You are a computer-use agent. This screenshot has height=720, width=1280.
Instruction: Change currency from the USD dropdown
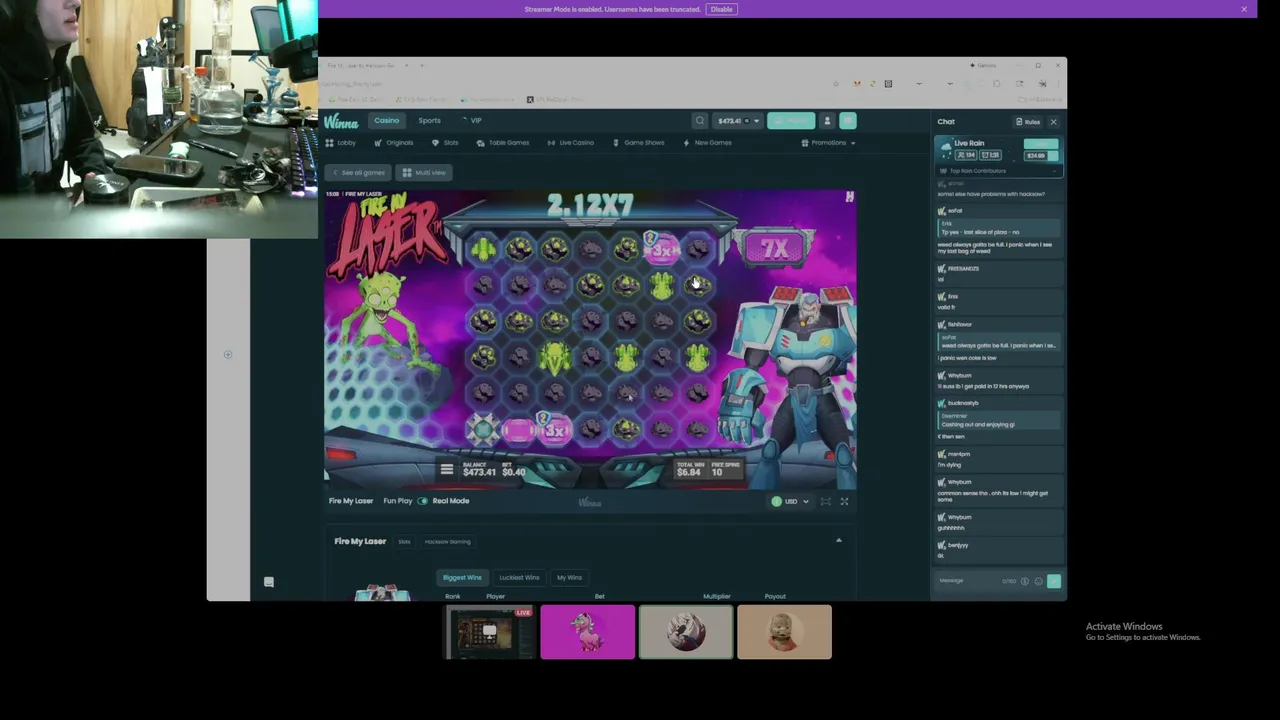click(x=790, y=501)
